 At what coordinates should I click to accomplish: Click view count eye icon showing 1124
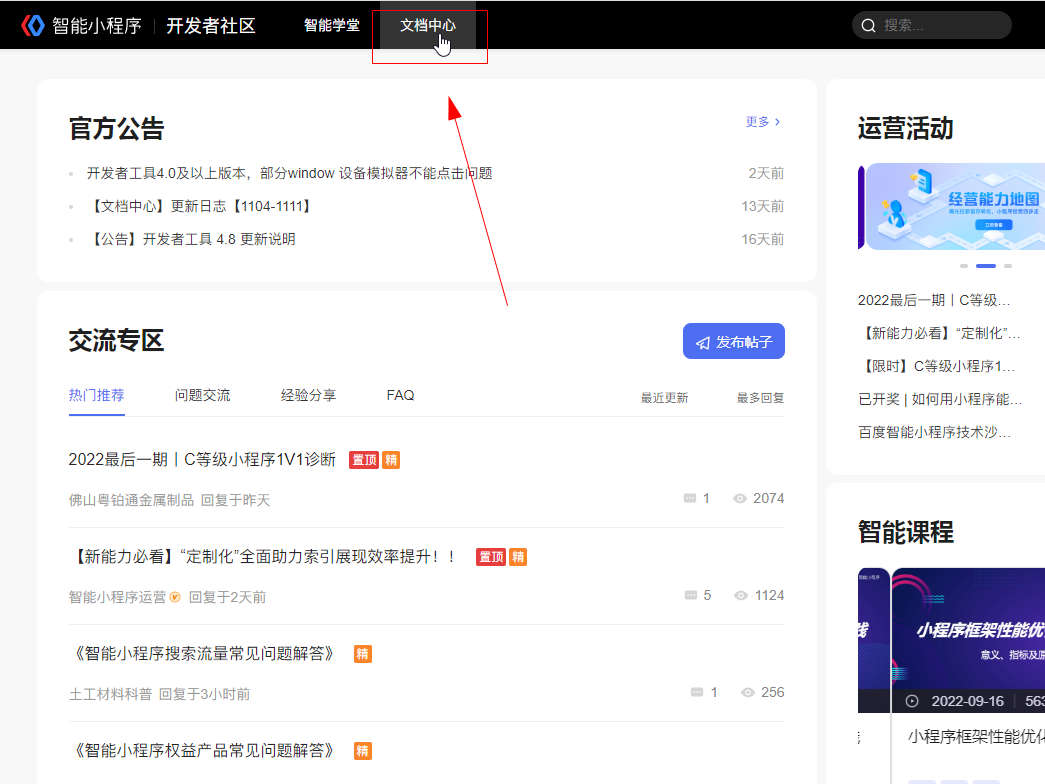[x=740, y=595]
